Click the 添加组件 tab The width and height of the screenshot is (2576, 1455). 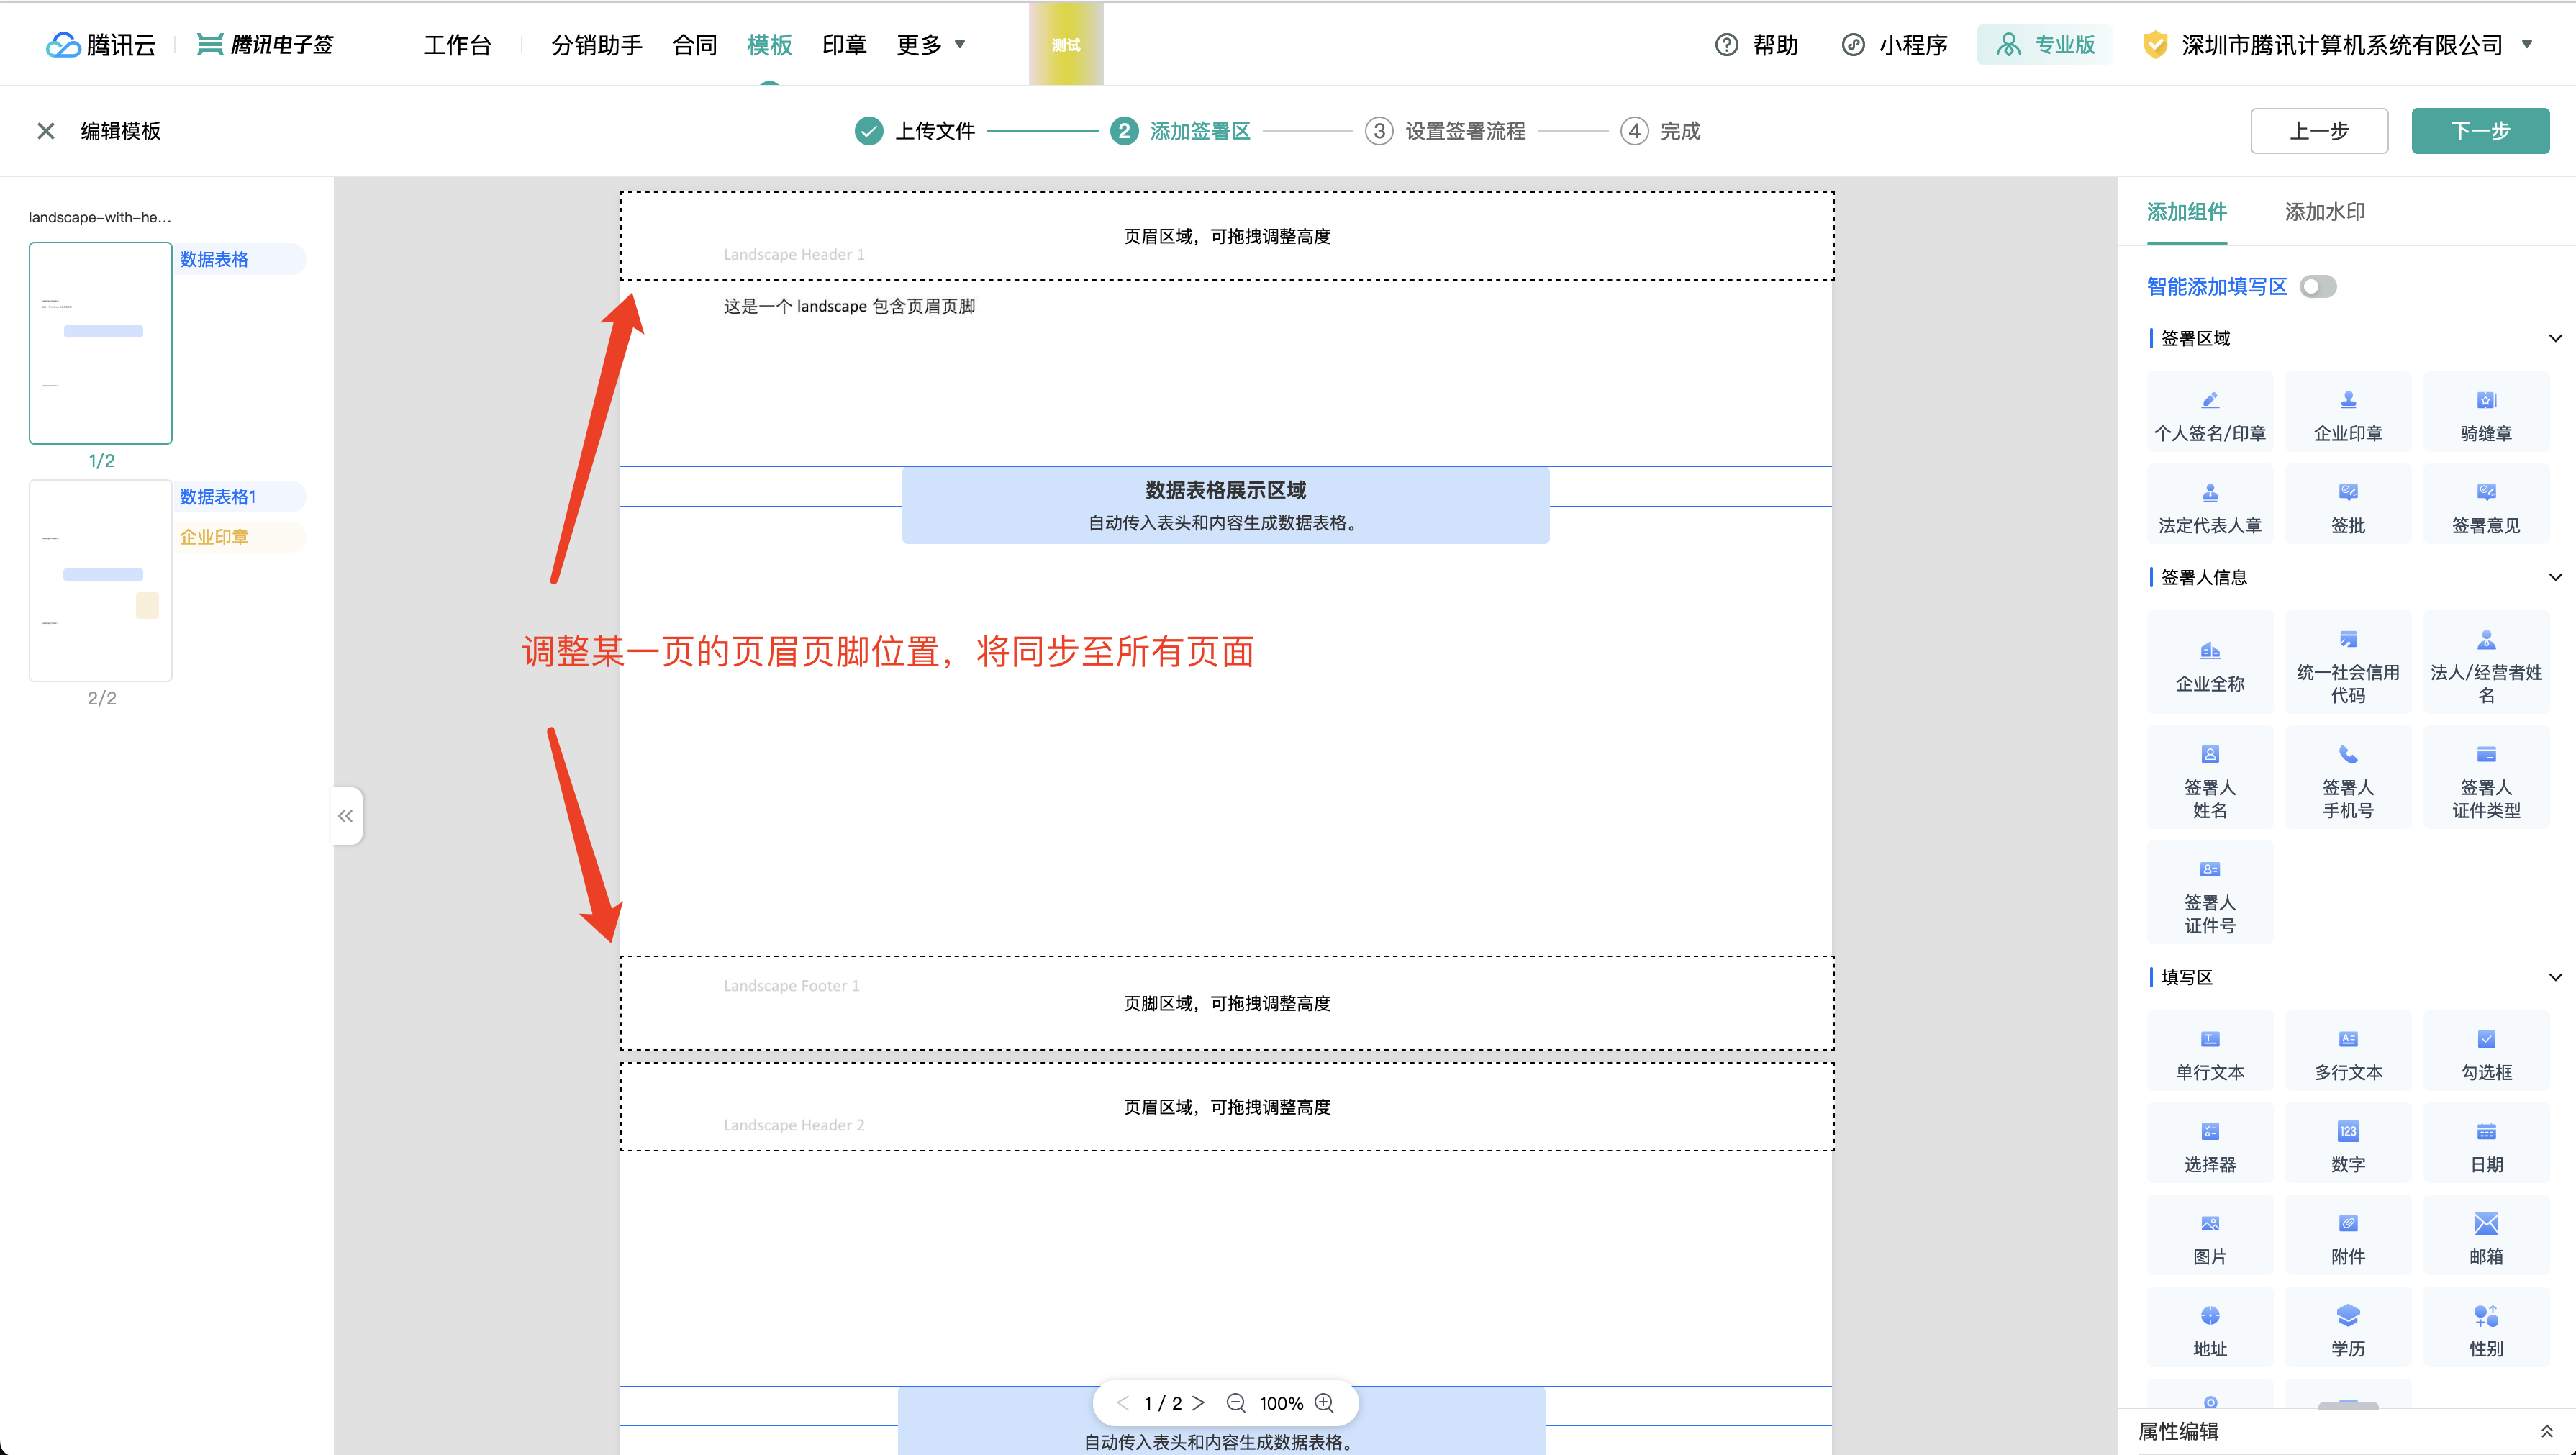tap(2189, 211)
